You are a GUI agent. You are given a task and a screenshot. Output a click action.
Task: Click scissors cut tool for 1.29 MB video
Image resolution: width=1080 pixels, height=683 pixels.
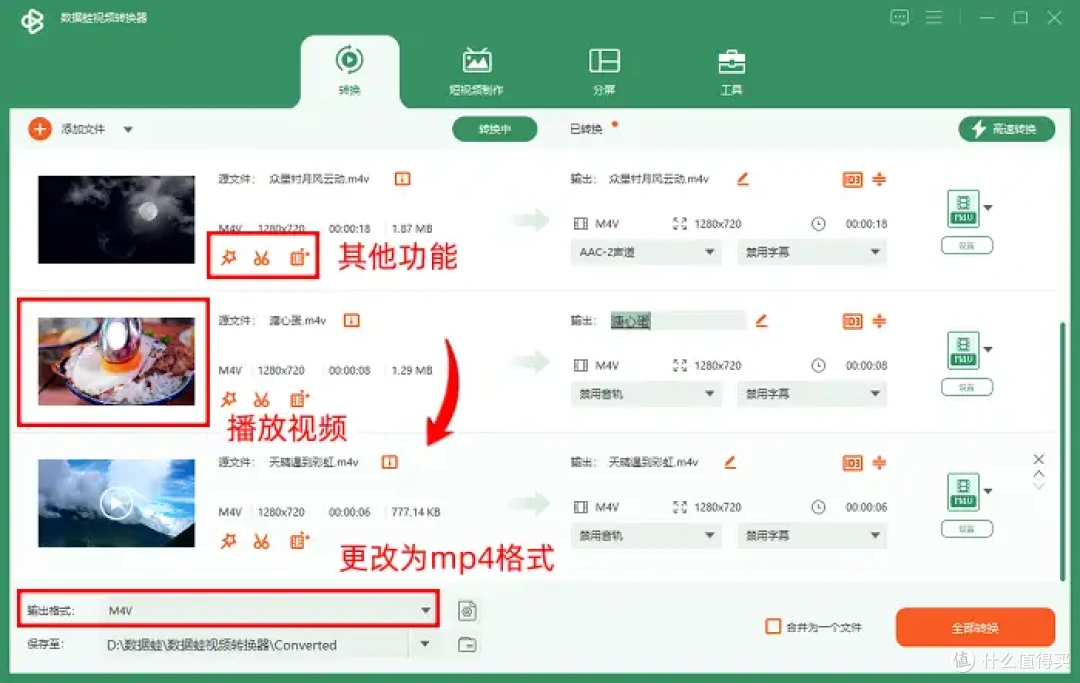click(261, 399)
